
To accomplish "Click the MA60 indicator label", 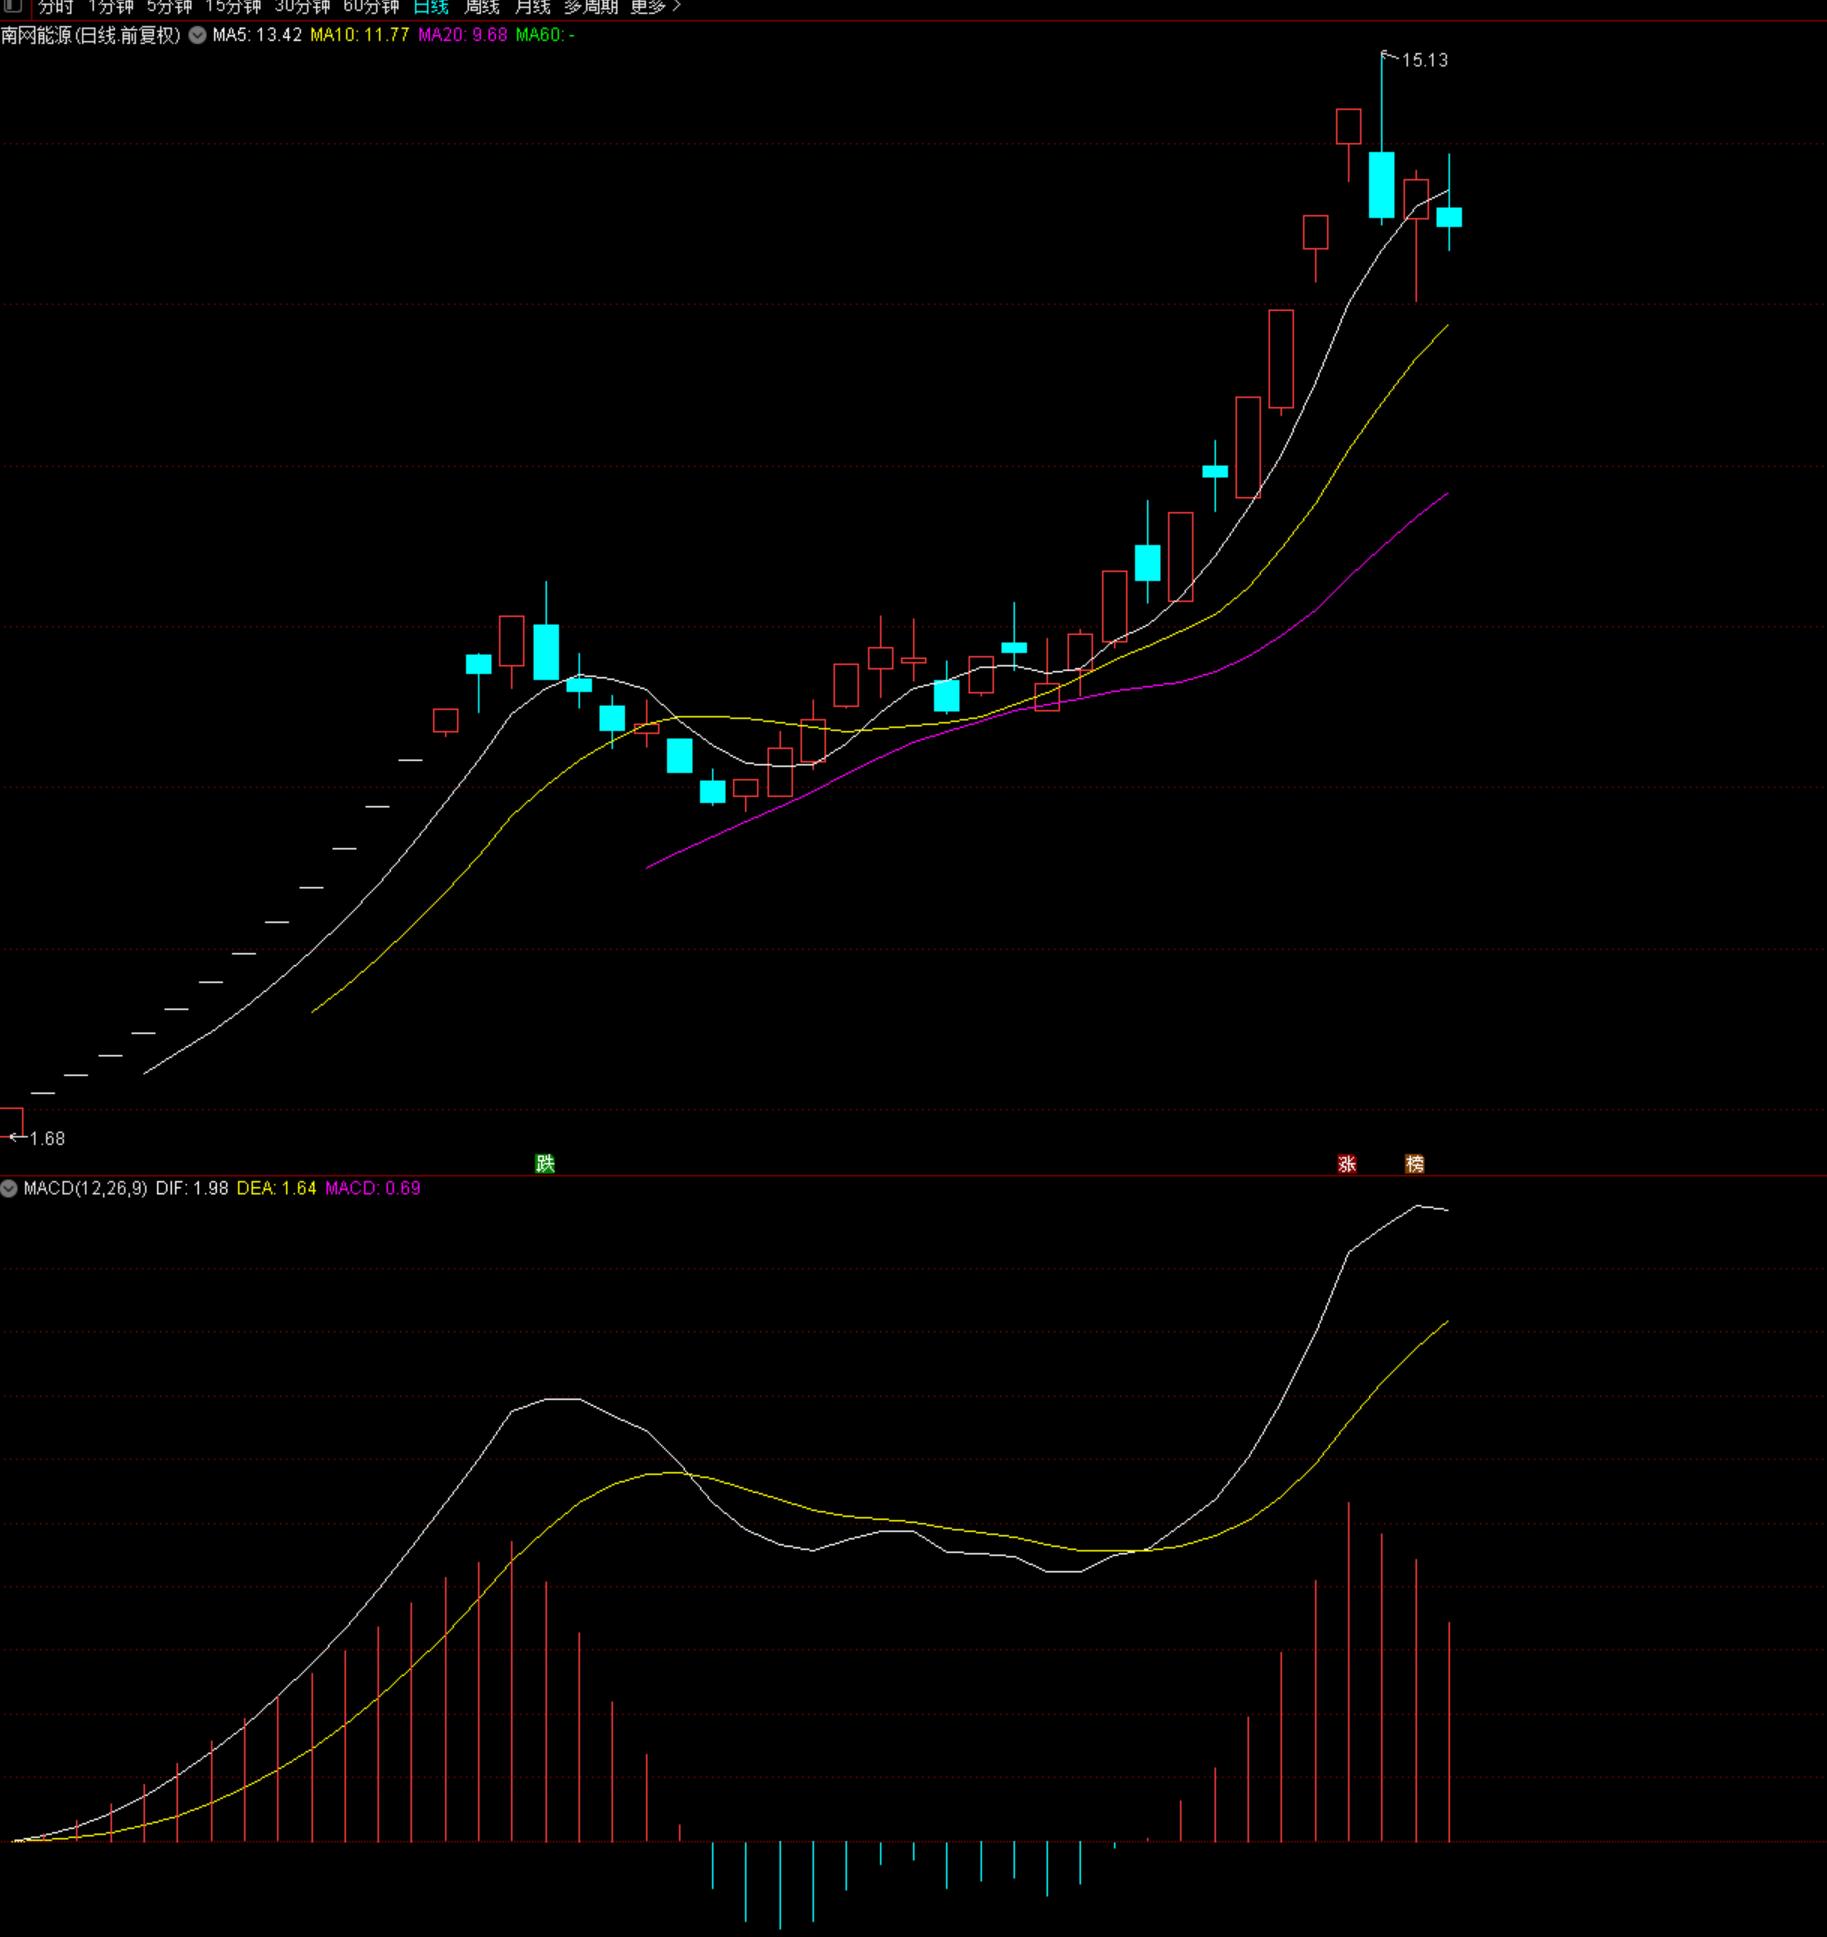I will (545, 35).
